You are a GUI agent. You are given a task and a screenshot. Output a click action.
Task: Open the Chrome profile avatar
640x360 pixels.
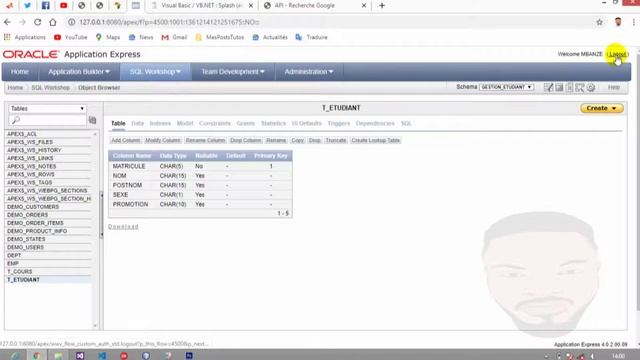[x=618, y=22]
